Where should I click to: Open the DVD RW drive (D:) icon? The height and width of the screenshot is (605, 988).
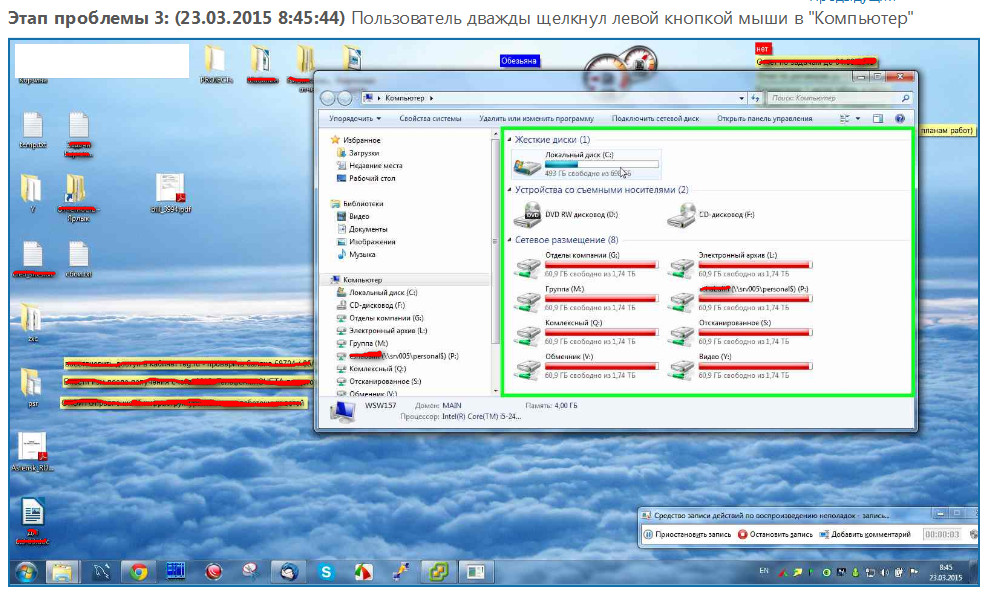[x=527, y=215]
